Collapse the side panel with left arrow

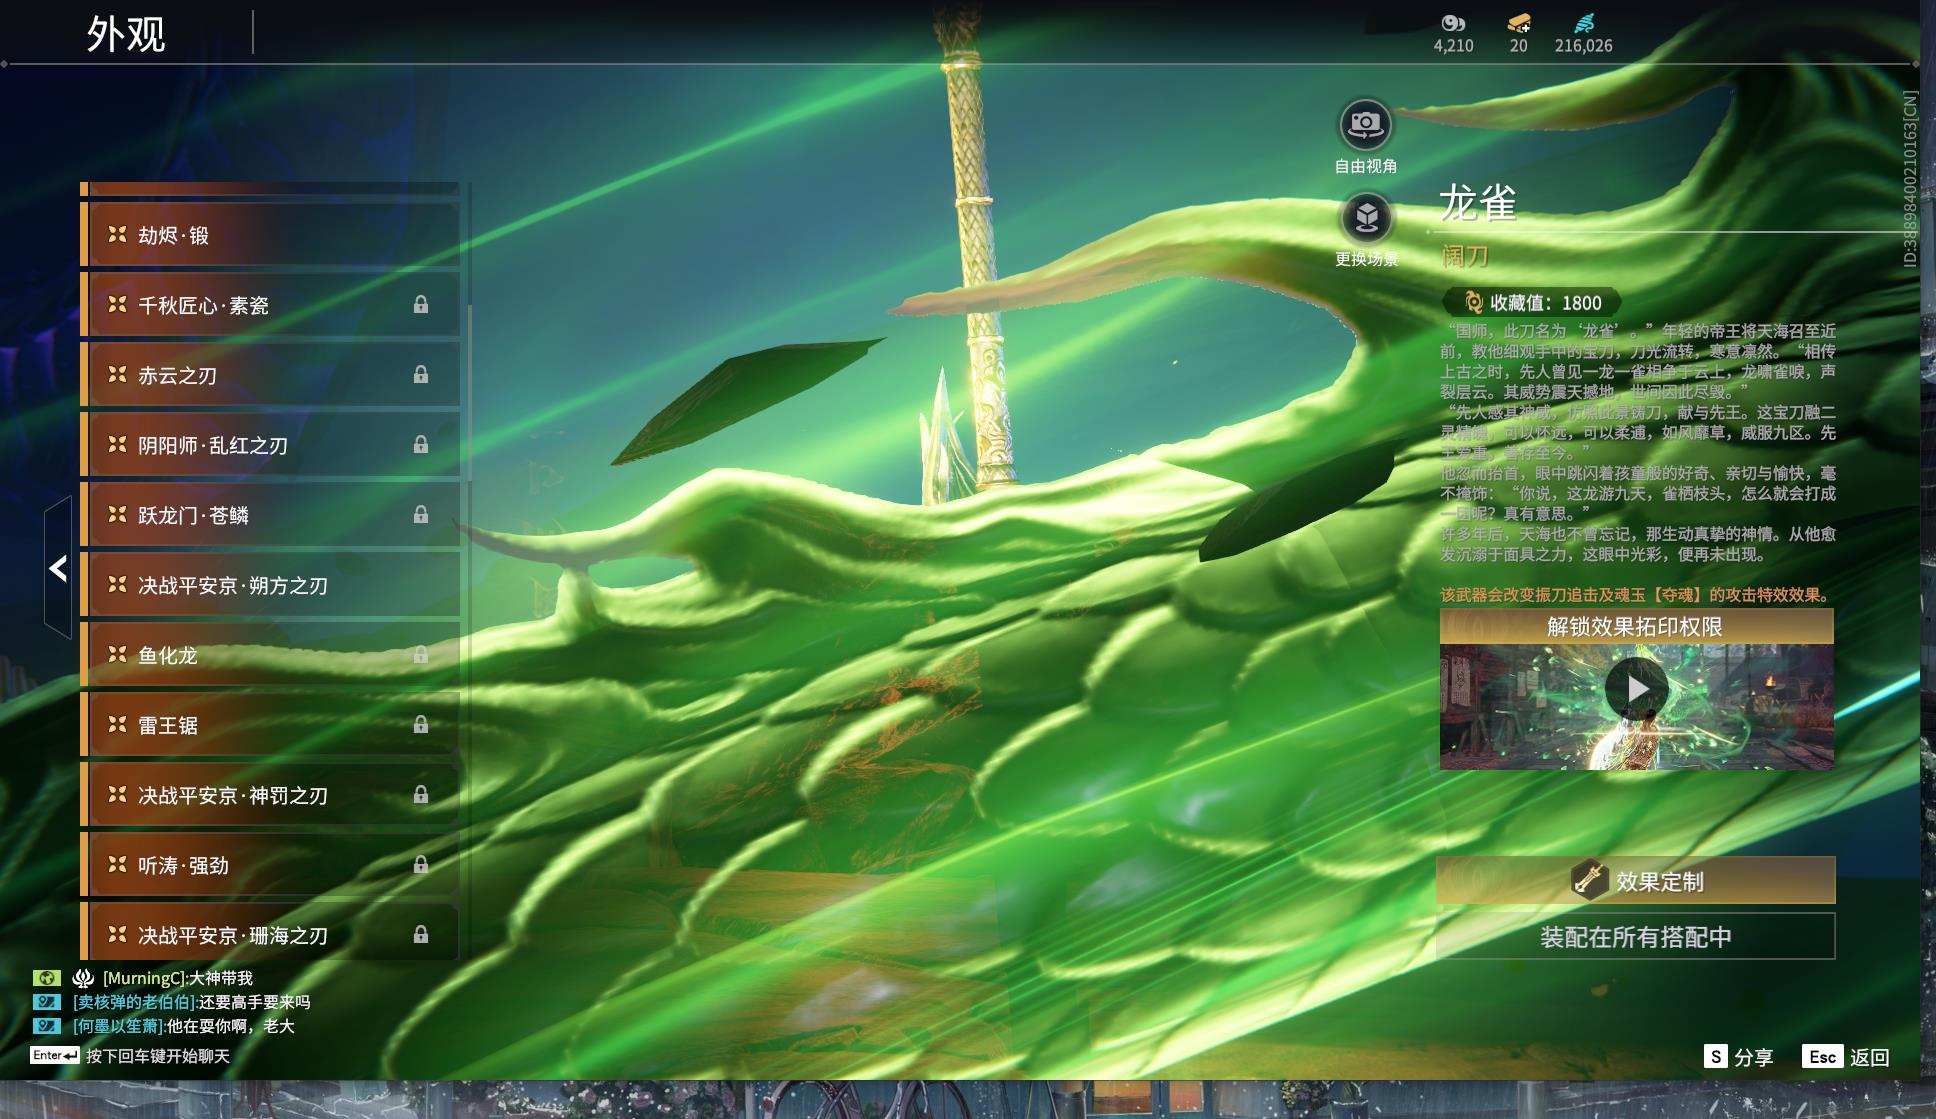[x=58, y=568]
